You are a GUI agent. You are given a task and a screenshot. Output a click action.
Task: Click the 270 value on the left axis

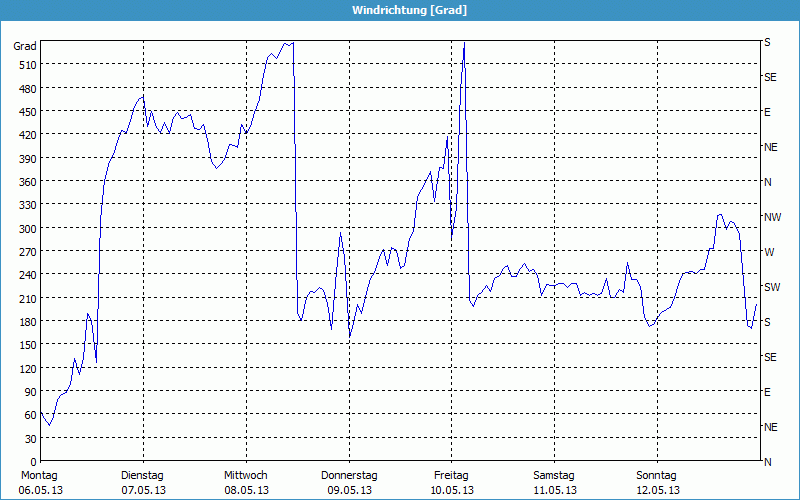pyautogui.click(x=26, y=252)
